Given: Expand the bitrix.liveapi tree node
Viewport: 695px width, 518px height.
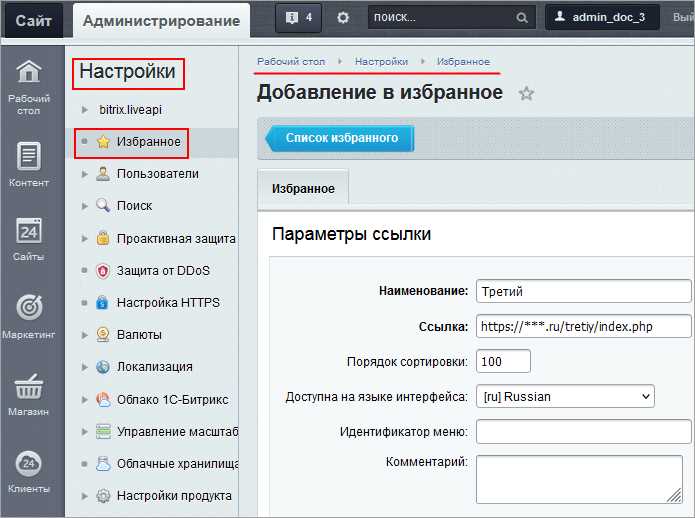Looking at the screenshot, I should coord(84,109).
